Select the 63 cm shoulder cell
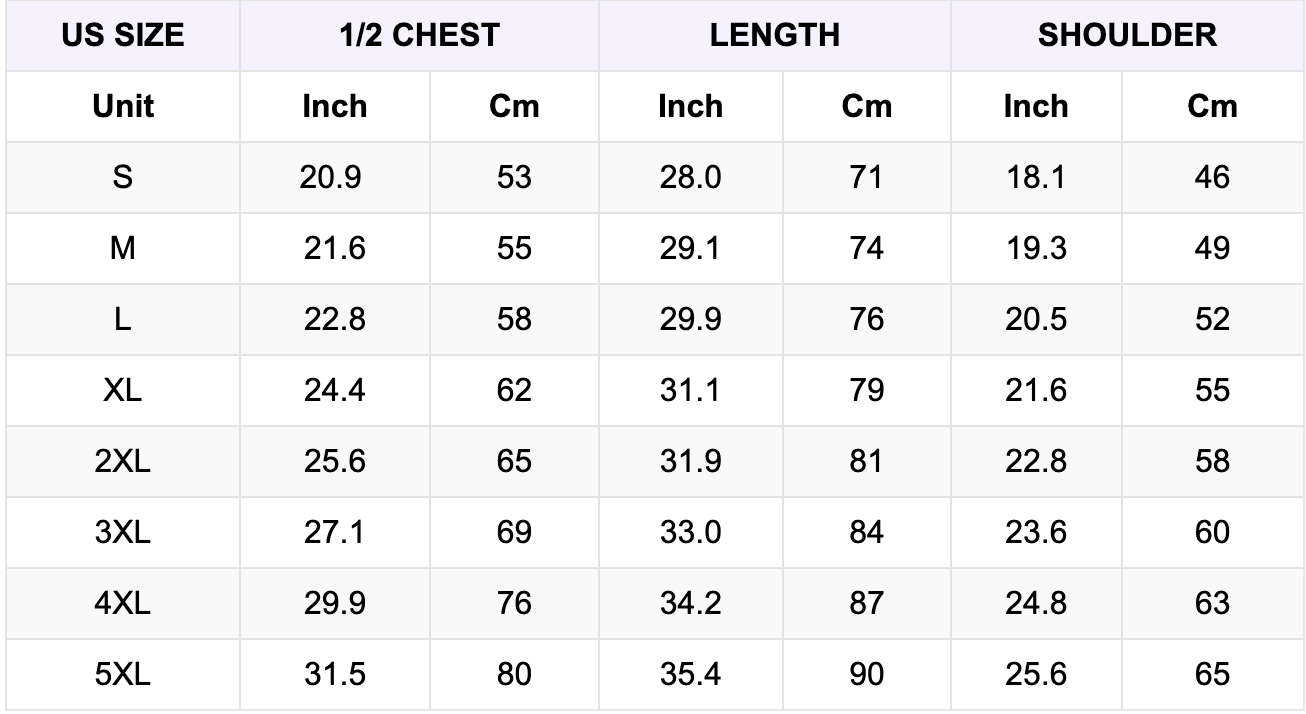This screenshot has height=714, width=1306. pos(1213,604)
